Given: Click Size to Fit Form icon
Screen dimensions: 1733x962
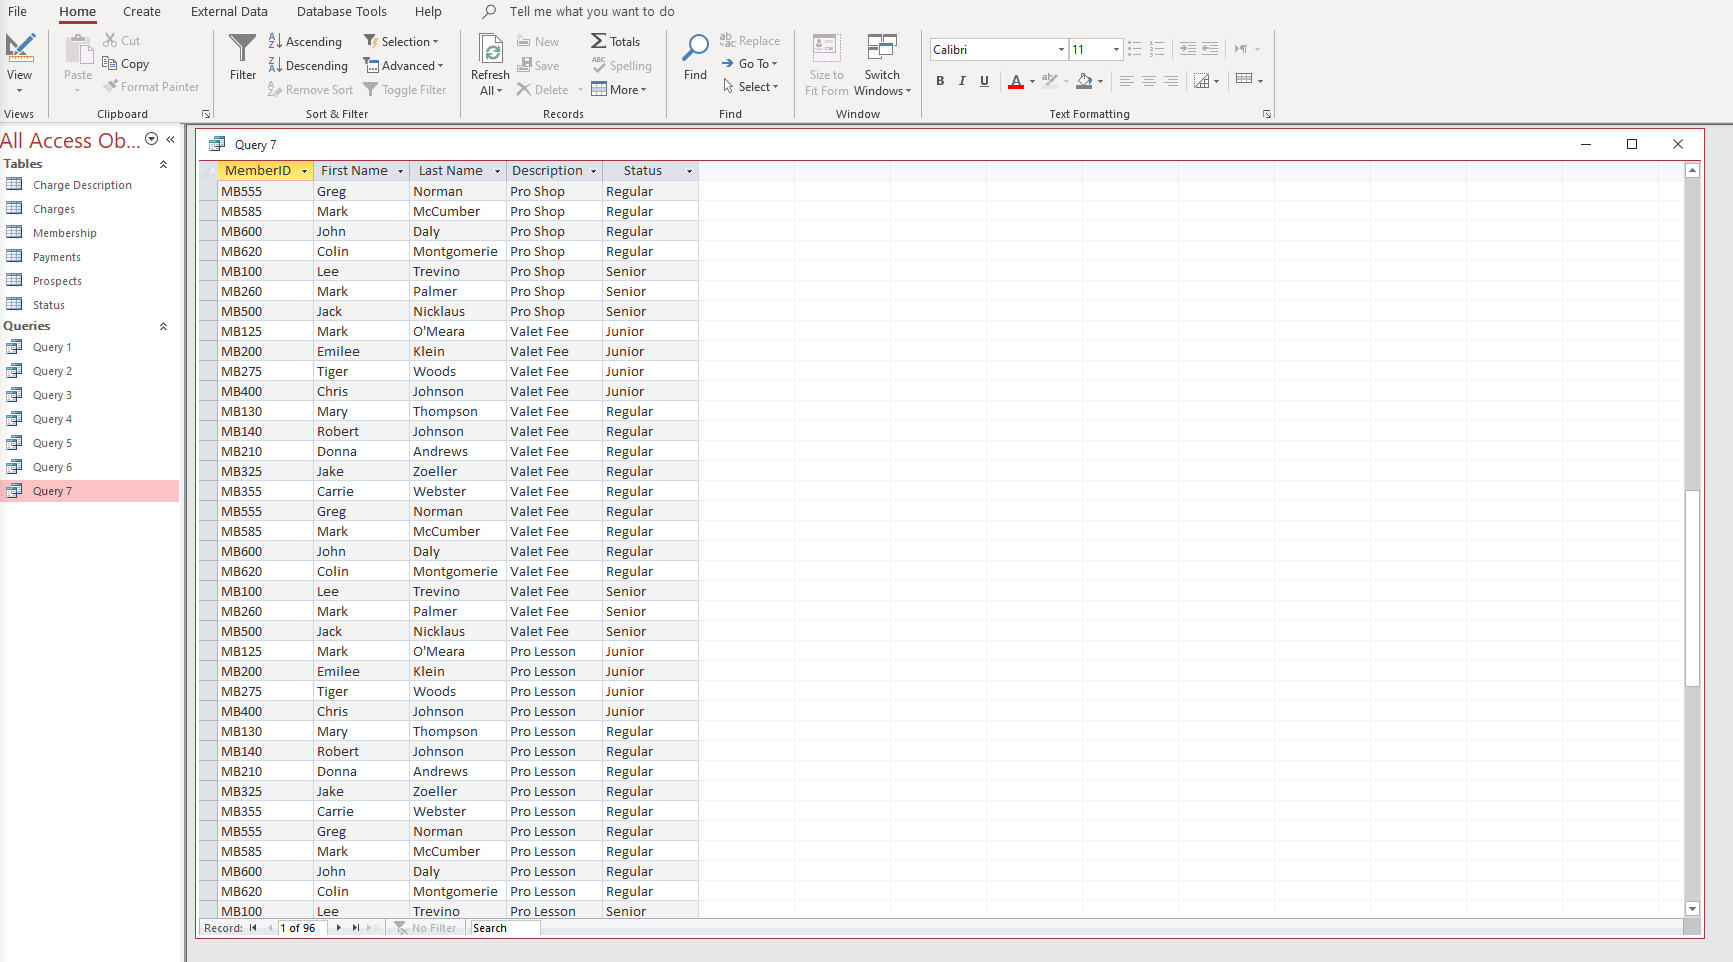Looking at the screenshot, I should click(826, 48).
